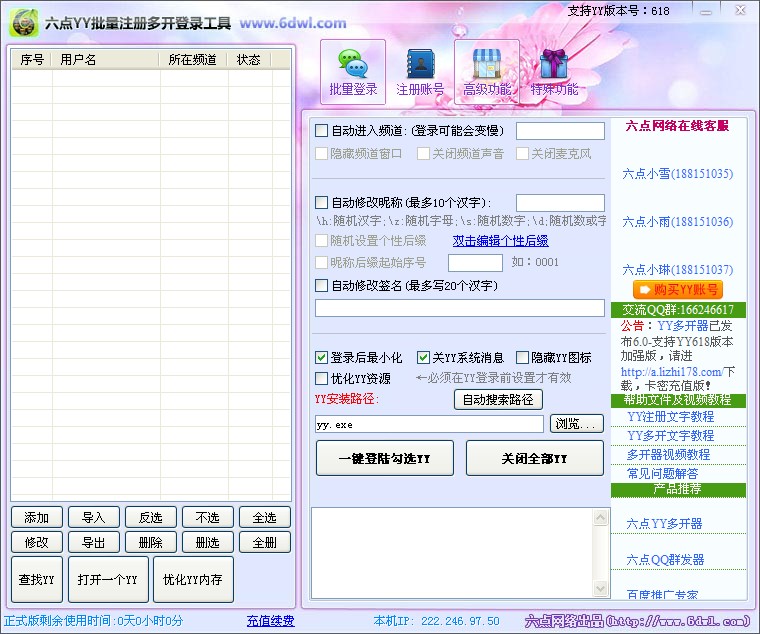Viewport: 760px width, 634px height.
Task: Open the 注册账号 tab
Action: point(420,72)
